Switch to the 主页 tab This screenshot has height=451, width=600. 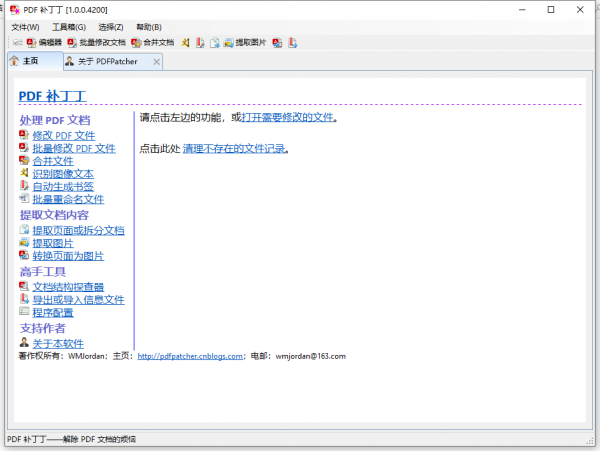(x=35, y=61)
